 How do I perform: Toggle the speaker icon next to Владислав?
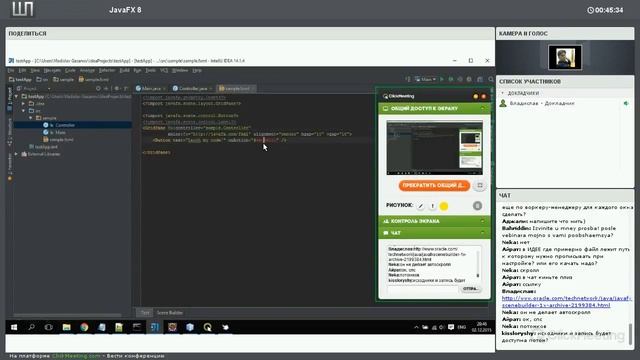626,104
